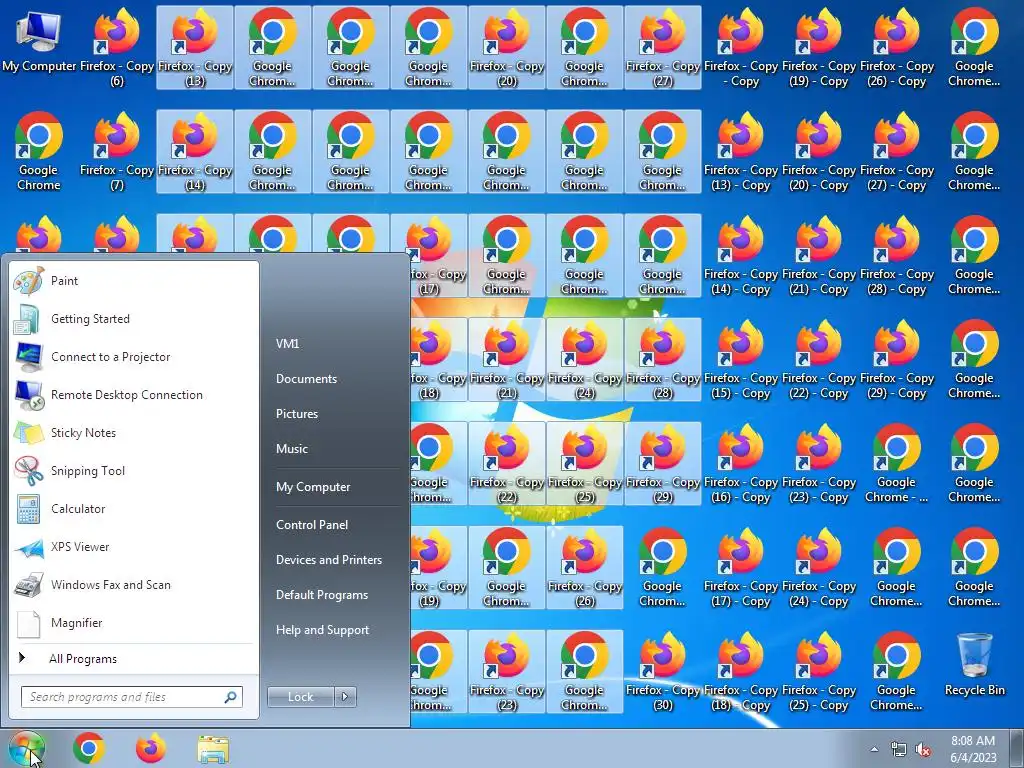Select Firefox - Copy (27) shortcut

tap(663, 48)
